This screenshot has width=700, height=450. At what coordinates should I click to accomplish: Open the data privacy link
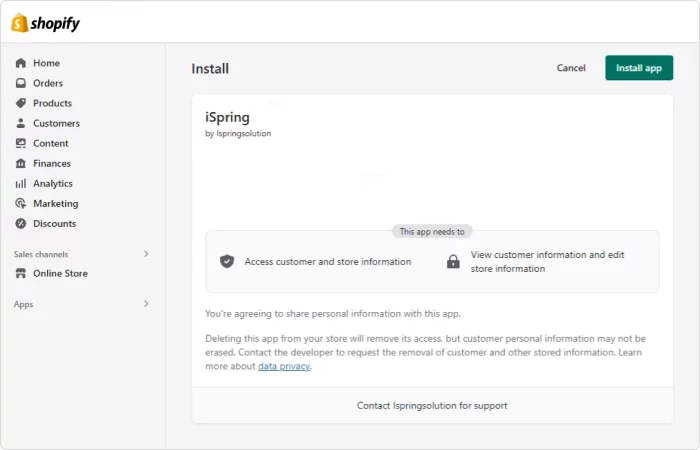pyautogui.click(x=284, y=366)
